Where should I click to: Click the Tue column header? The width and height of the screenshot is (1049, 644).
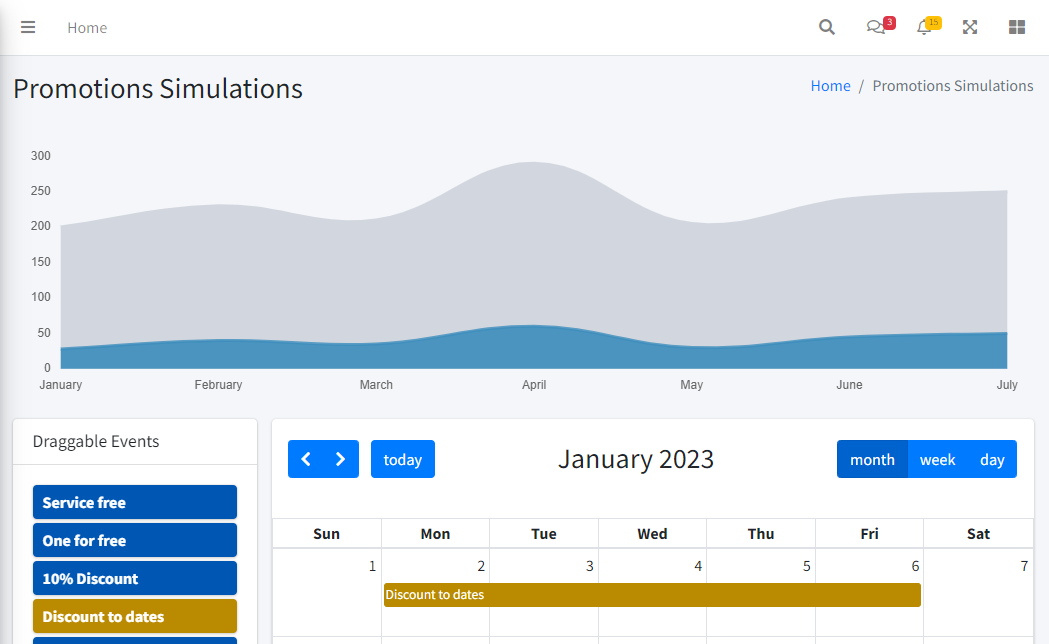point(544,534)
